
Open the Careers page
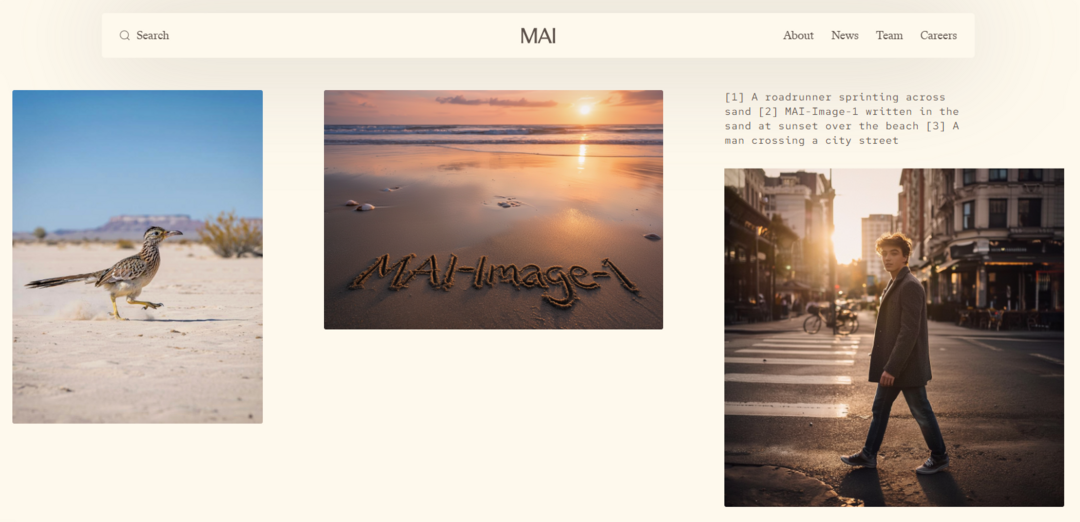click(x=938, y=35)
